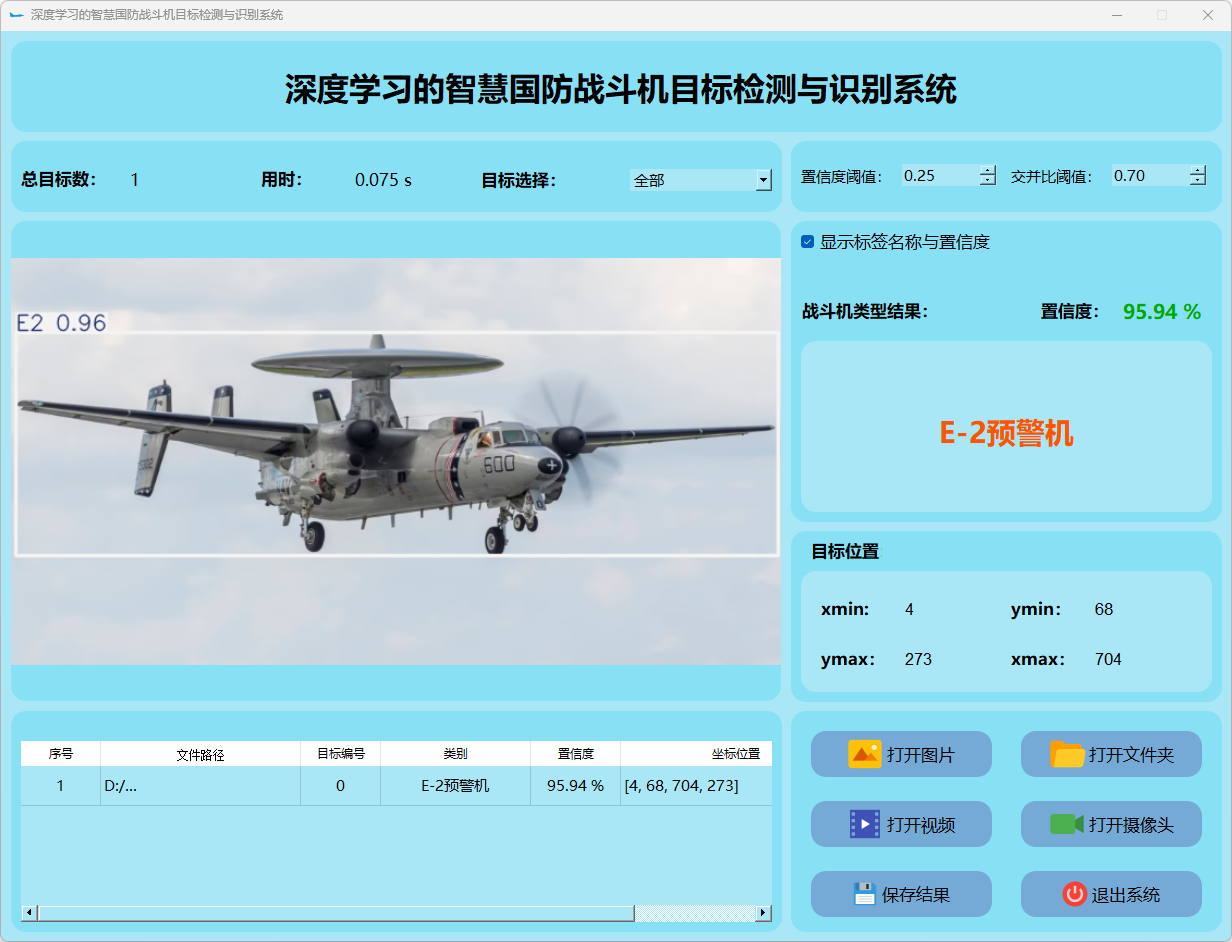Click the 置信度 table column header
Screen dimensions: 1232x942
[575, 754]
